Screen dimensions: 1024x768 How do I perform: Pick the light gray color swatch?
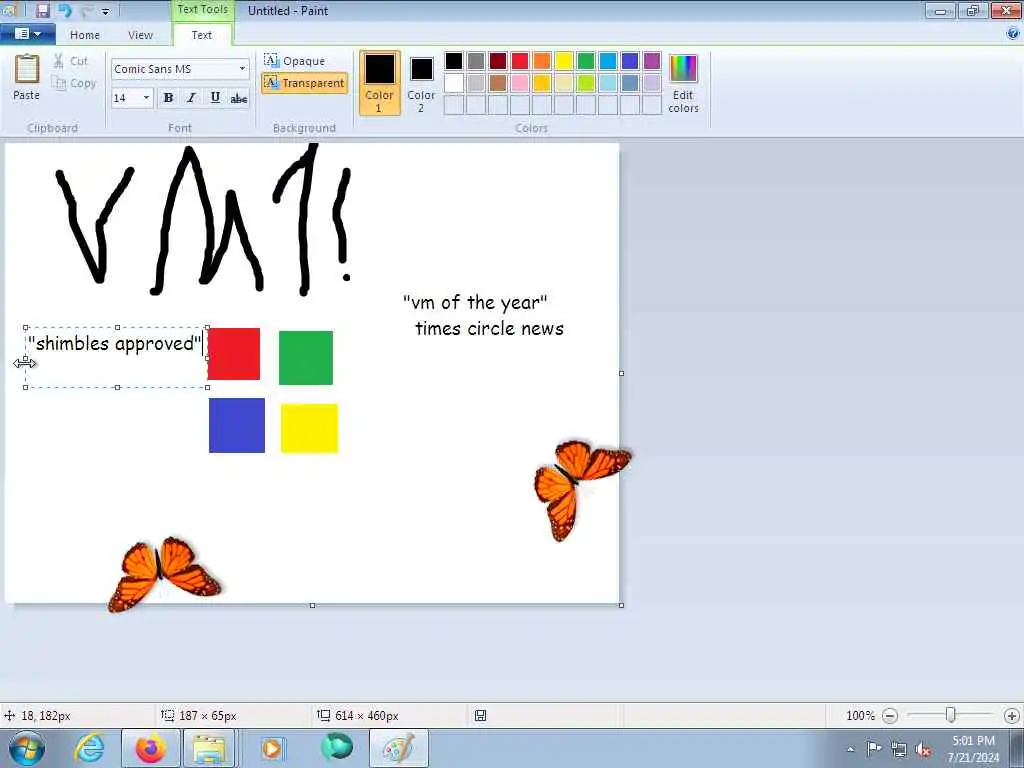click(x=476, y=83)
